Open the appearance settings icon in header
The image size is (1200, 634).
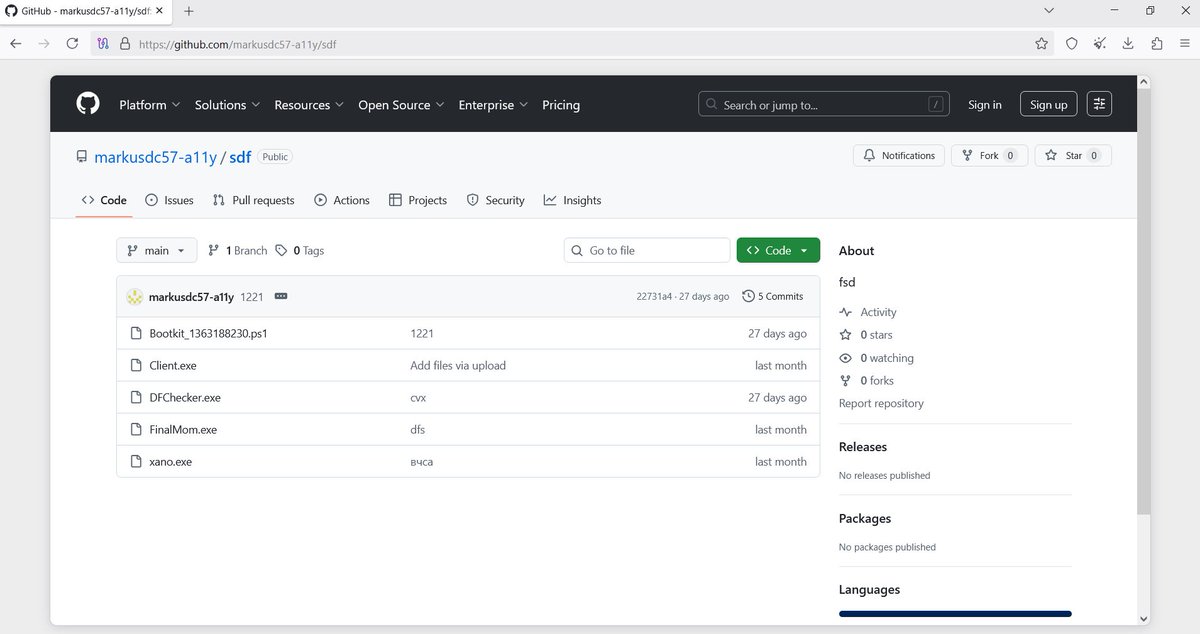coord(1099,104)
